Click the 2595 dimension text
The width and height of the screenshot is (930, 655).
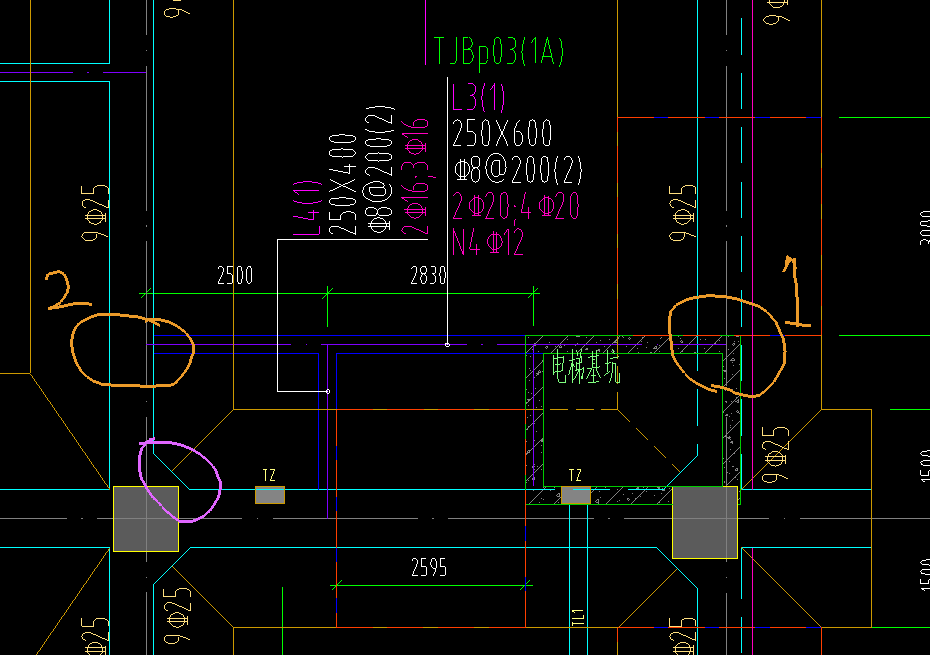(428, 568)
